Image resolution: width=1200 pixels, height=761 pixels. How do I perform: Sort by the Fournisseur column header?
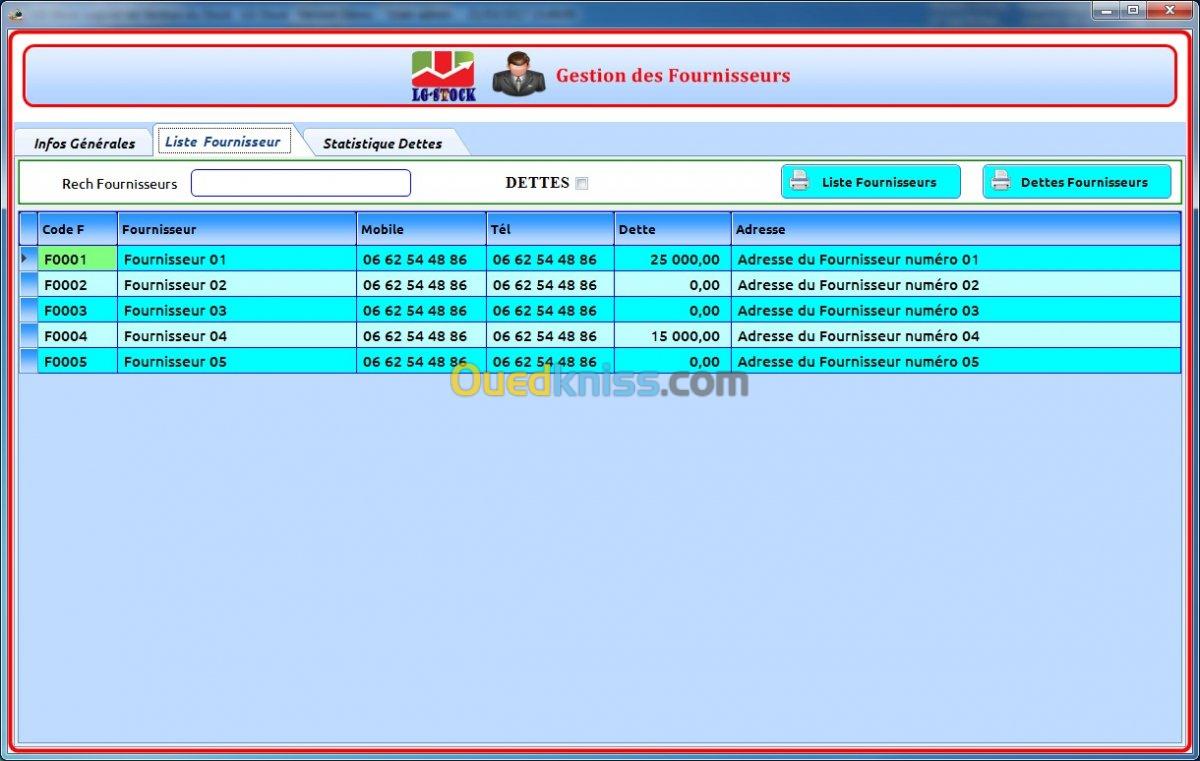tap(237, 229)
